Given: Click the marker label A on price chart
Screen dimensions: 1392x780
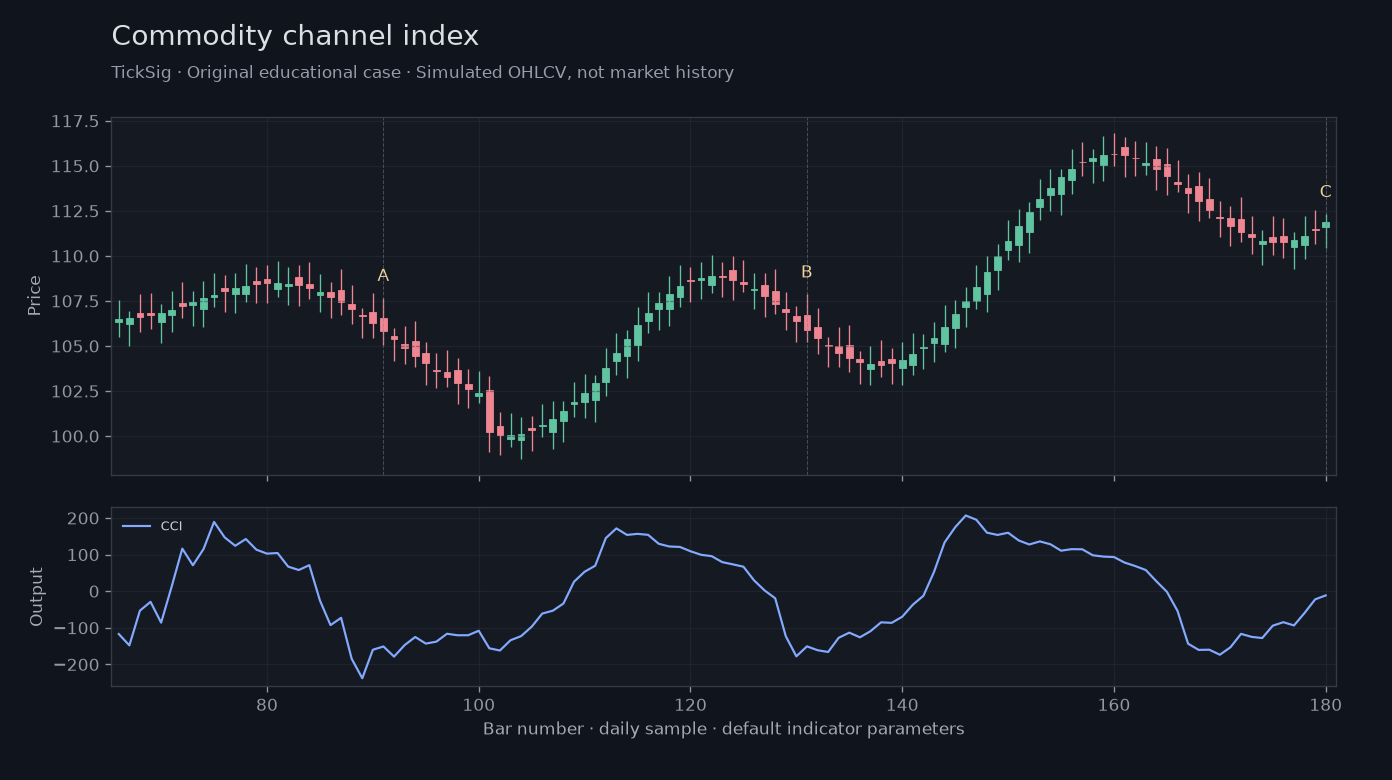Looking at the screenshot, I should click(383, 276).
